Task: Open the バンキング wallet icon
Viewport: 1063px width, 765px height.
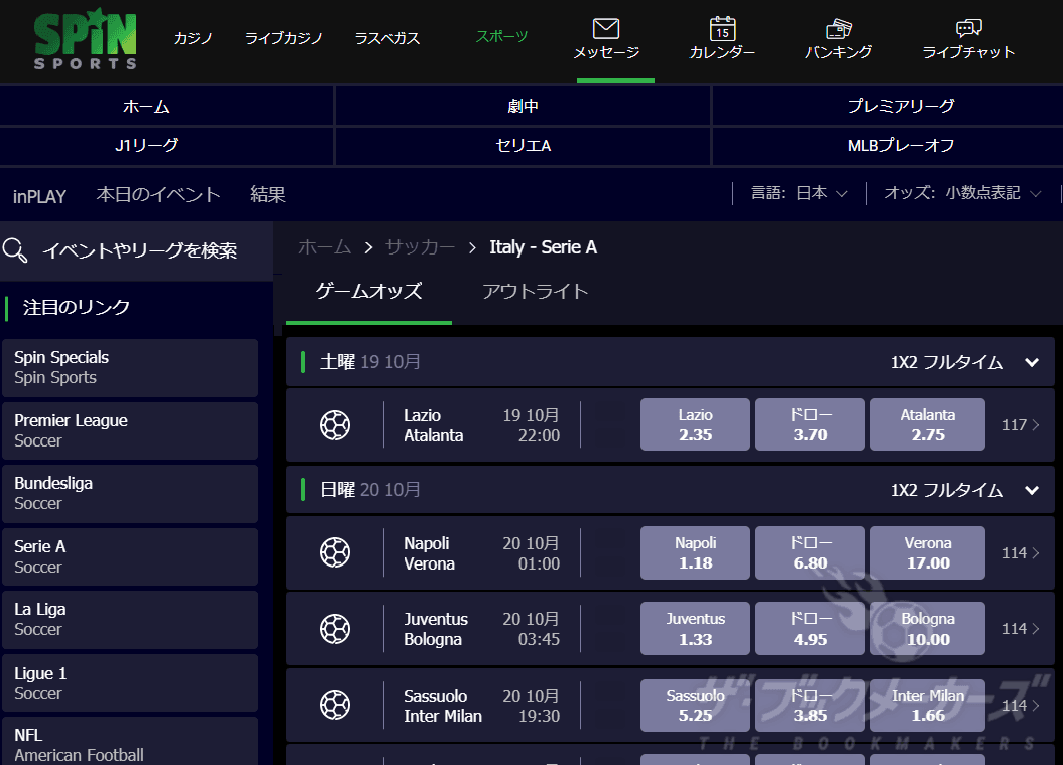Action: tap(839, 28)
